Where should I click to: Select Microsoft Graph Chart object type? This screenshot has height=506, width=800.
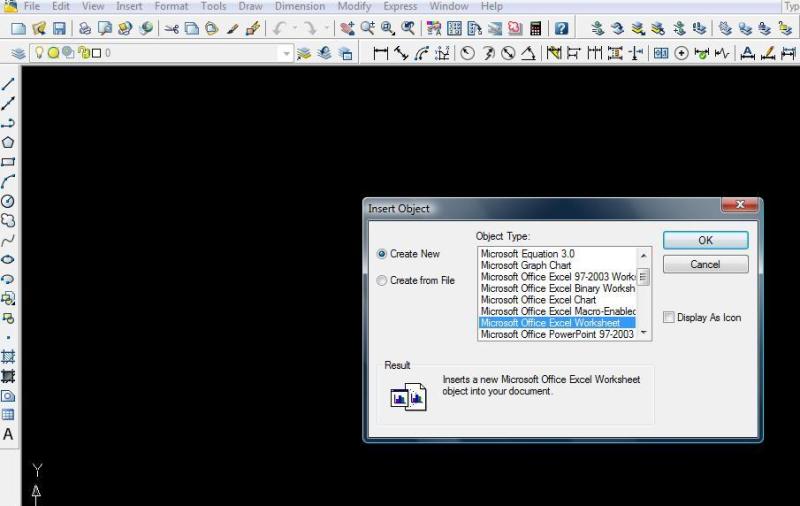coord(526,265)
